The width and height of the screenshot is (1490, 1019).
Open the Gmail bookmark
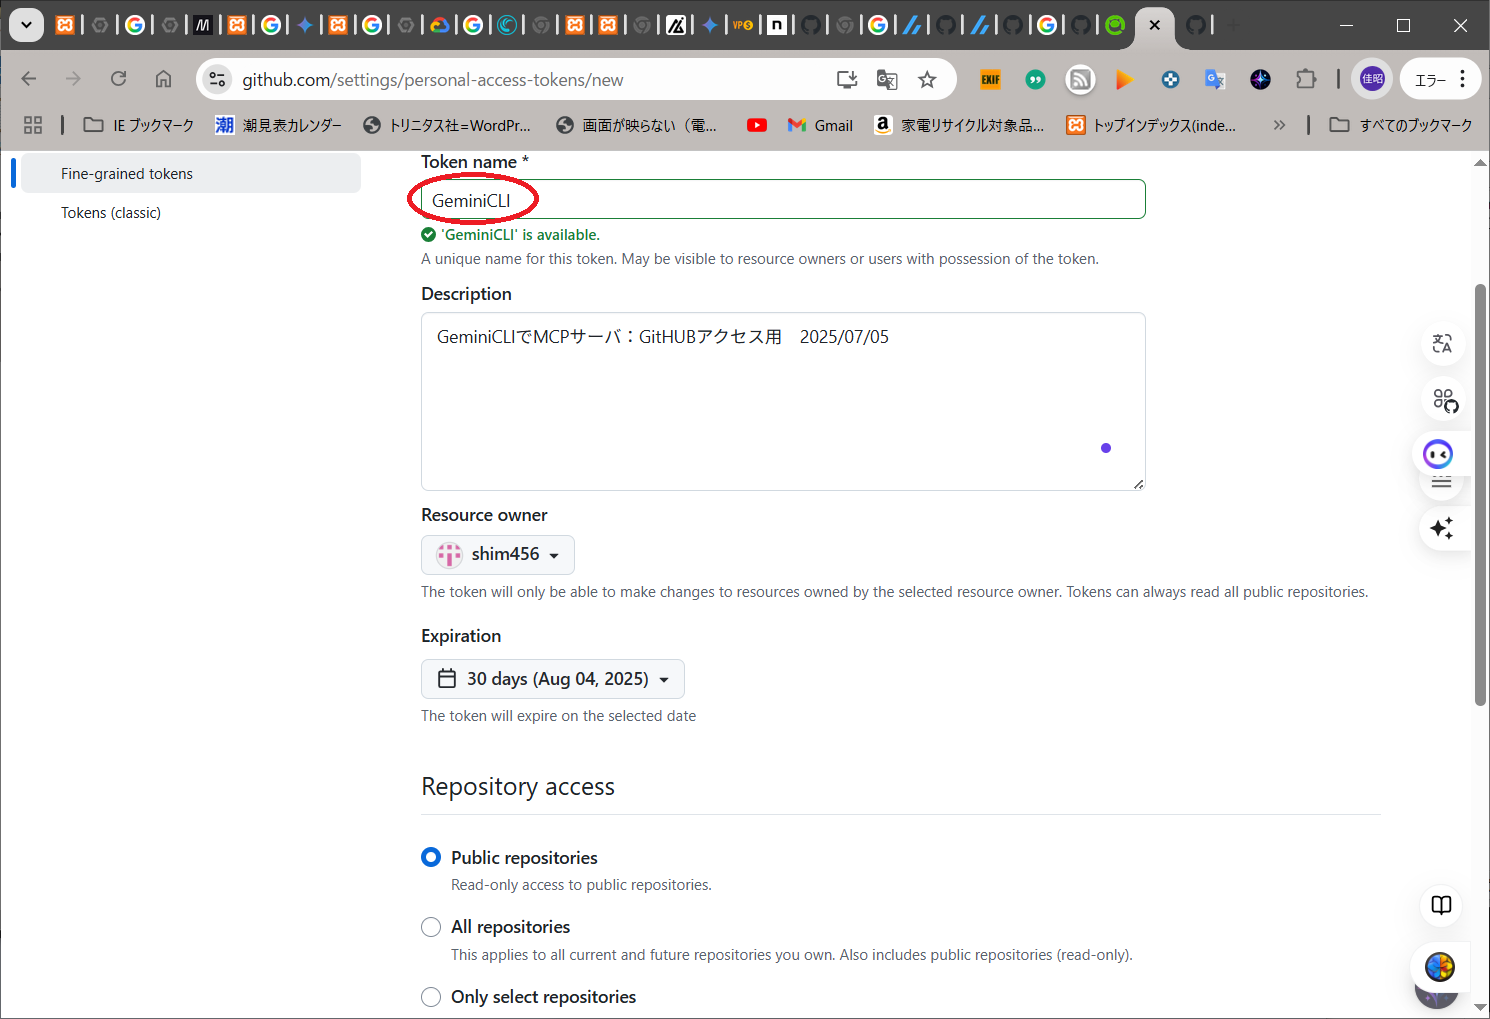820,125
